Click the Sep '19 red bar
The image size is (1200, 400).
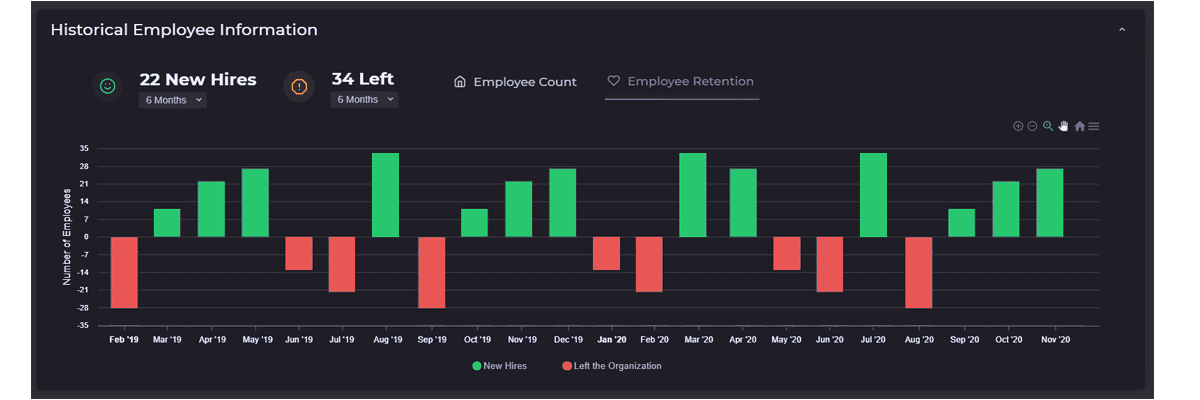[x=431, y=272]
